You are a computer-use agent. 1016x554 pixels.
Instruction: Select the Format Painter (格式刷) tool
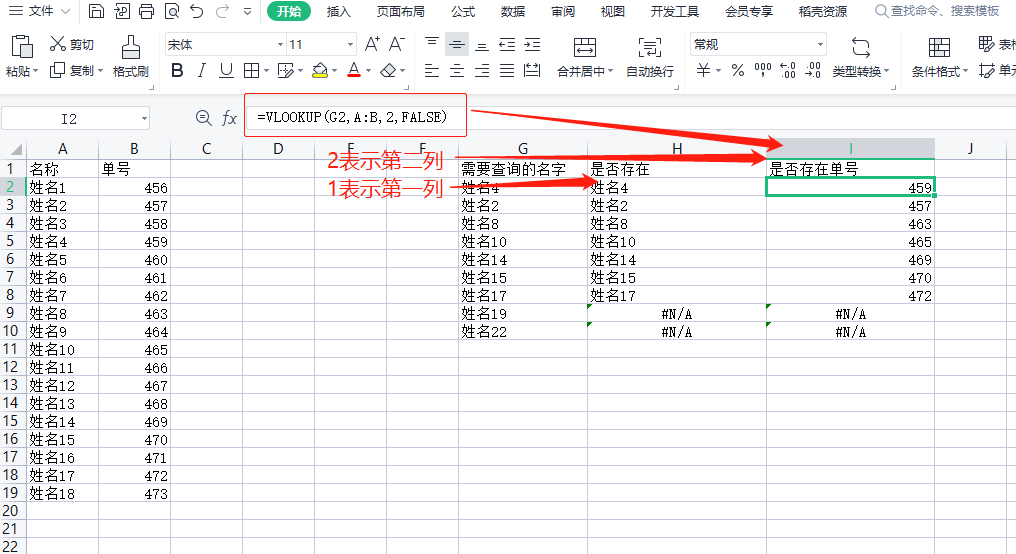point(130,57)
